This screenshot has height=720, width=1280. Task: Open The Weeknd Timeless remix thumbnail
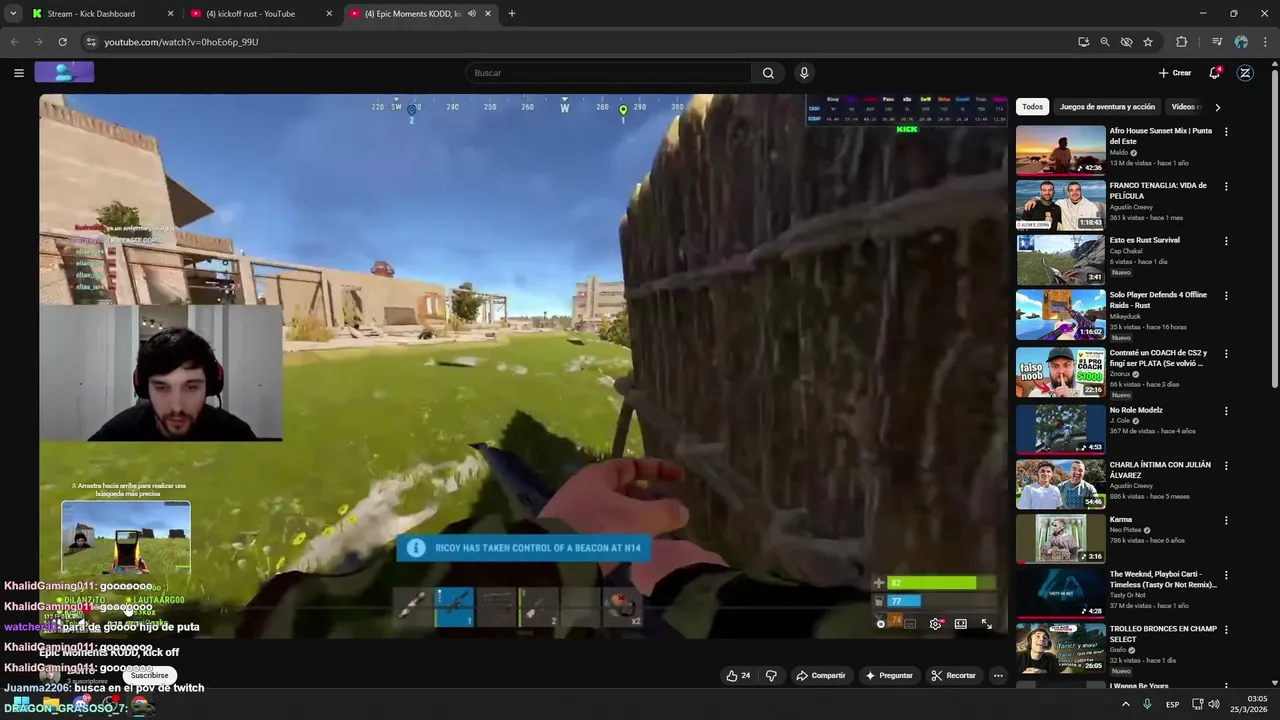pos(1061,592)
